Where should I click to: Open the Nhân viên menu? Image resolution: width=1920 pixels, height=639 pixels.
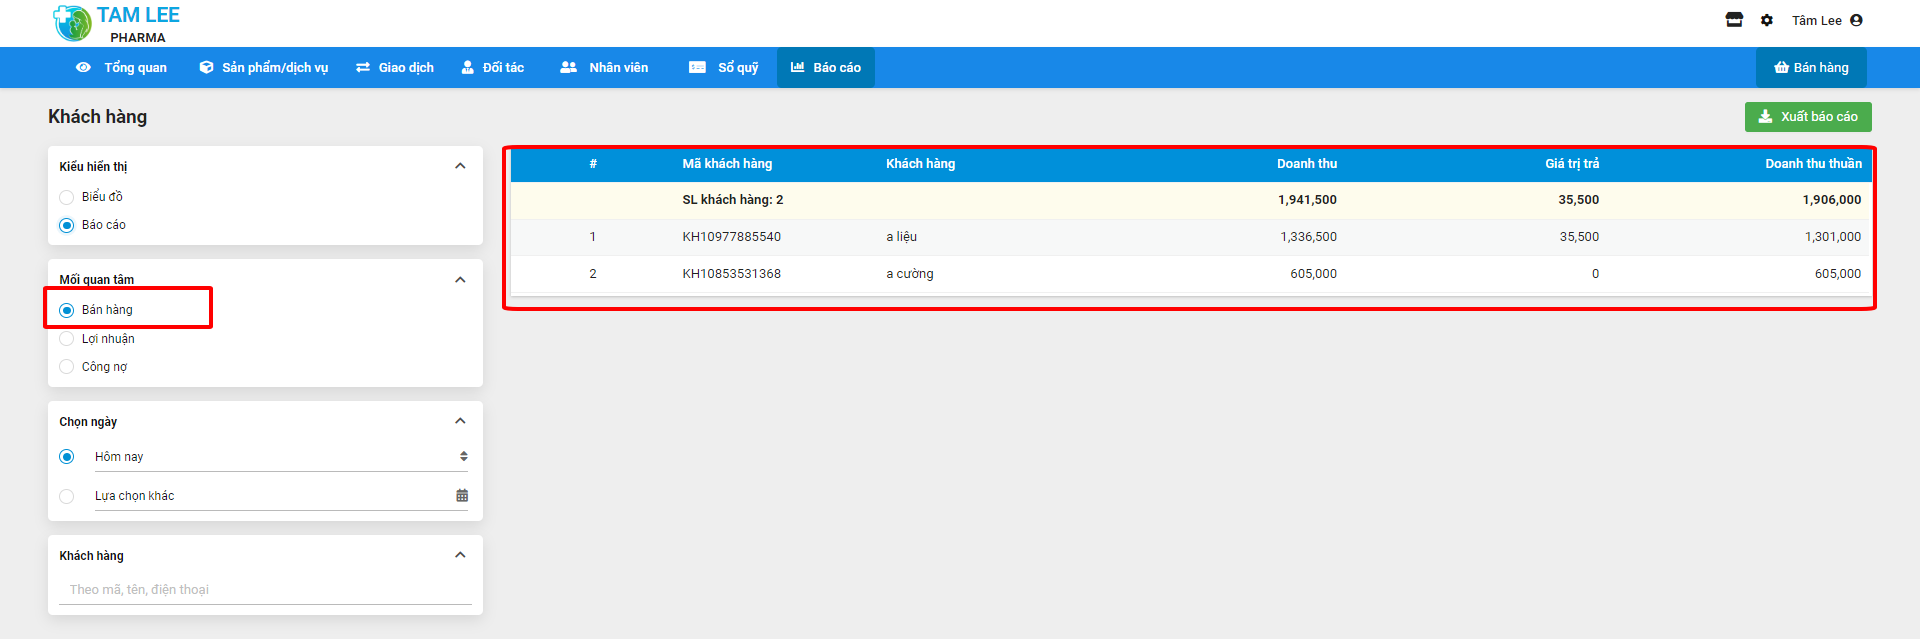tap(604, 67)
